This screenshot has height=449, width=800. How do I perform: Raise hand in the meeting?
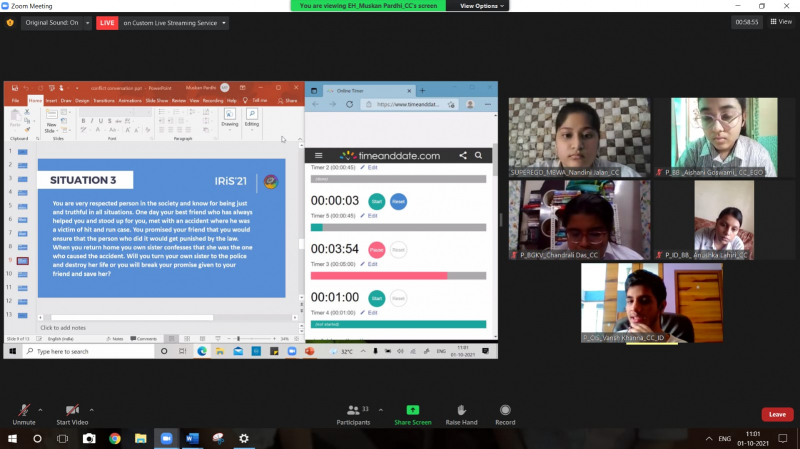point(461,411)
